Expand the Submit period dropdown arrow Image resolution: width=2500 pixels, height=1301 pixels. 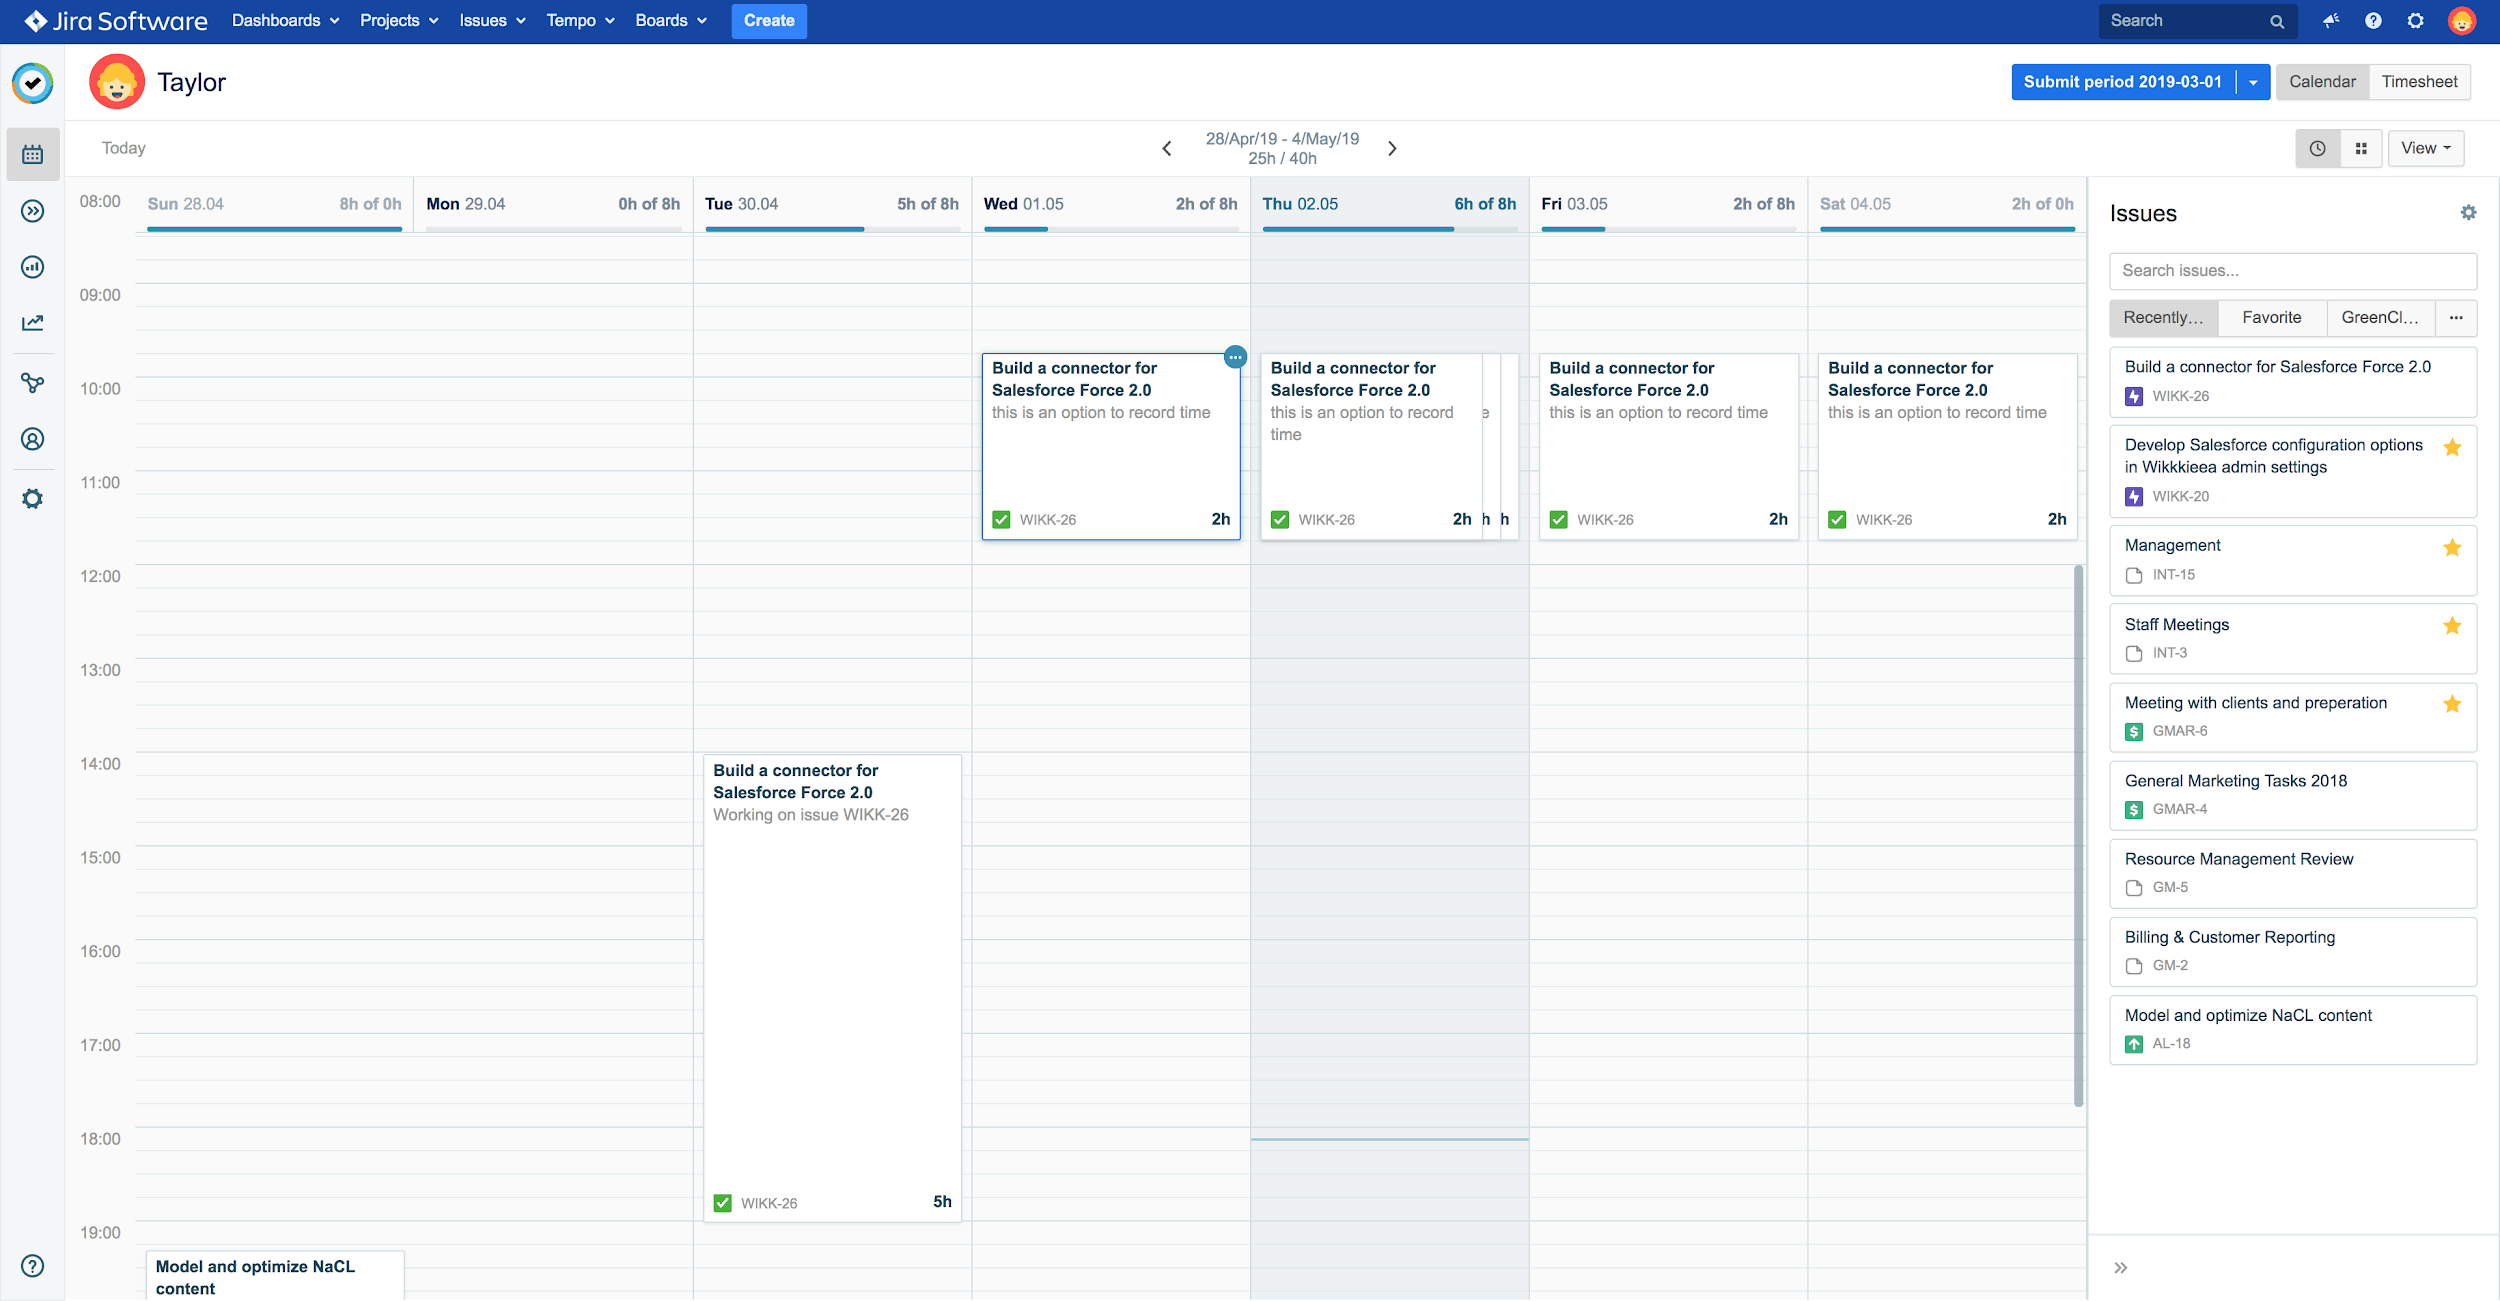(2253, 82)
